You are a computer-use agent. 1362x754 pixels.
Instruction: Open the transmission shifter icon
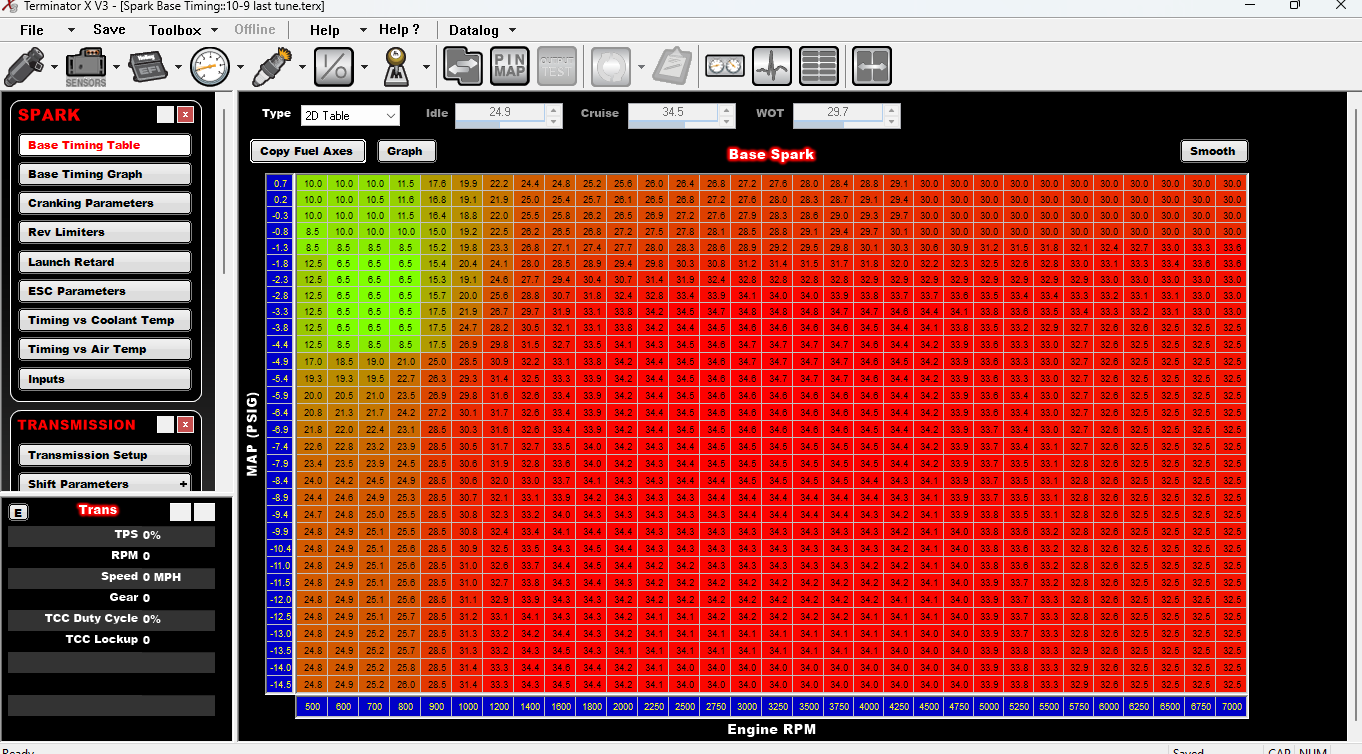click(397, 67)
